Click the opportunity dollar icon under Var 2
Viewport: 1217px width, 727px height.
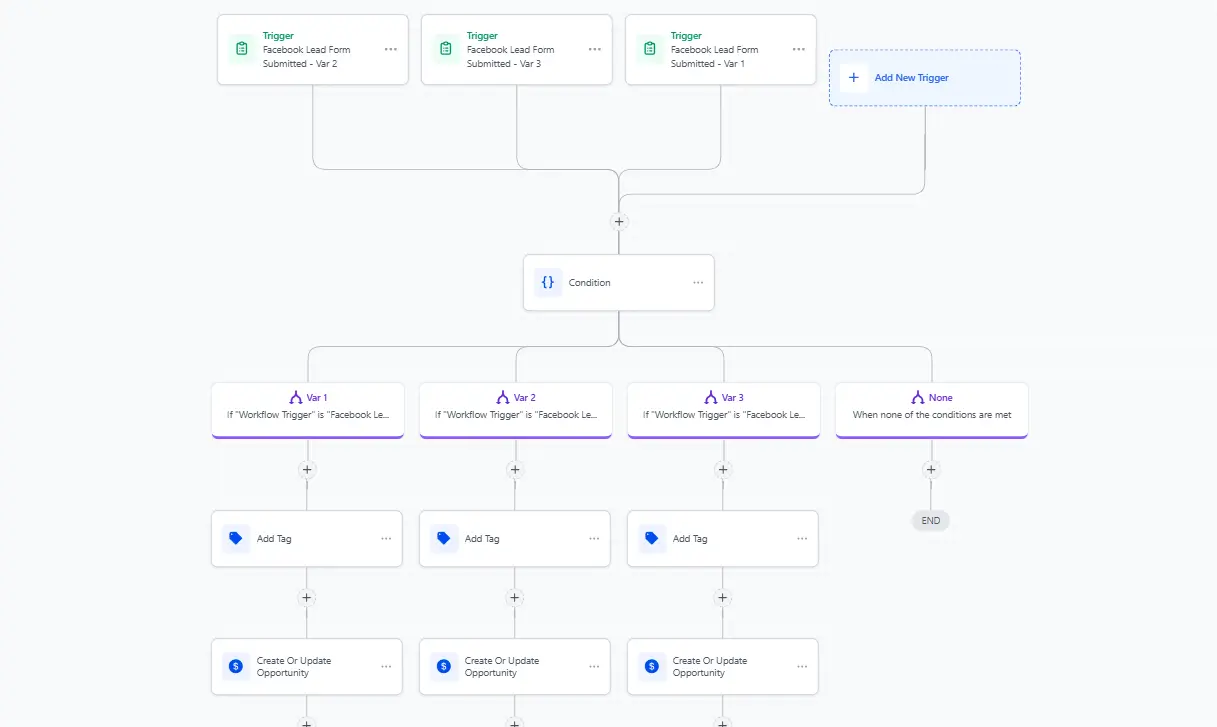pos(444,666)
